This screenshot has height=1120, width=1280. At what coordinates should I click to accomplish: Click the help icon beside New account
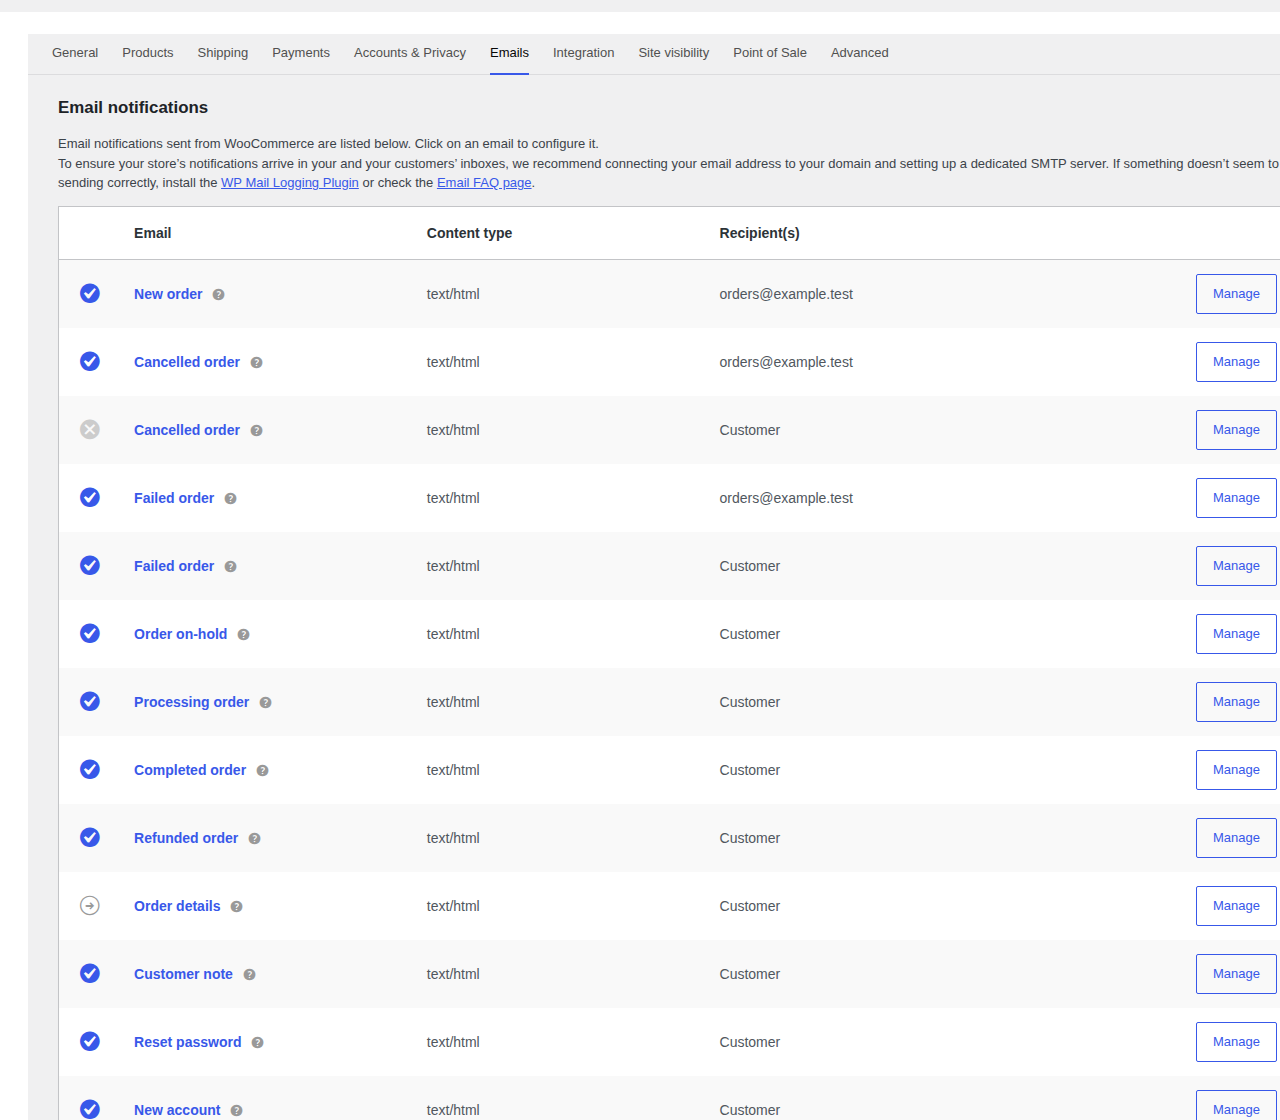click(237, 1111)
